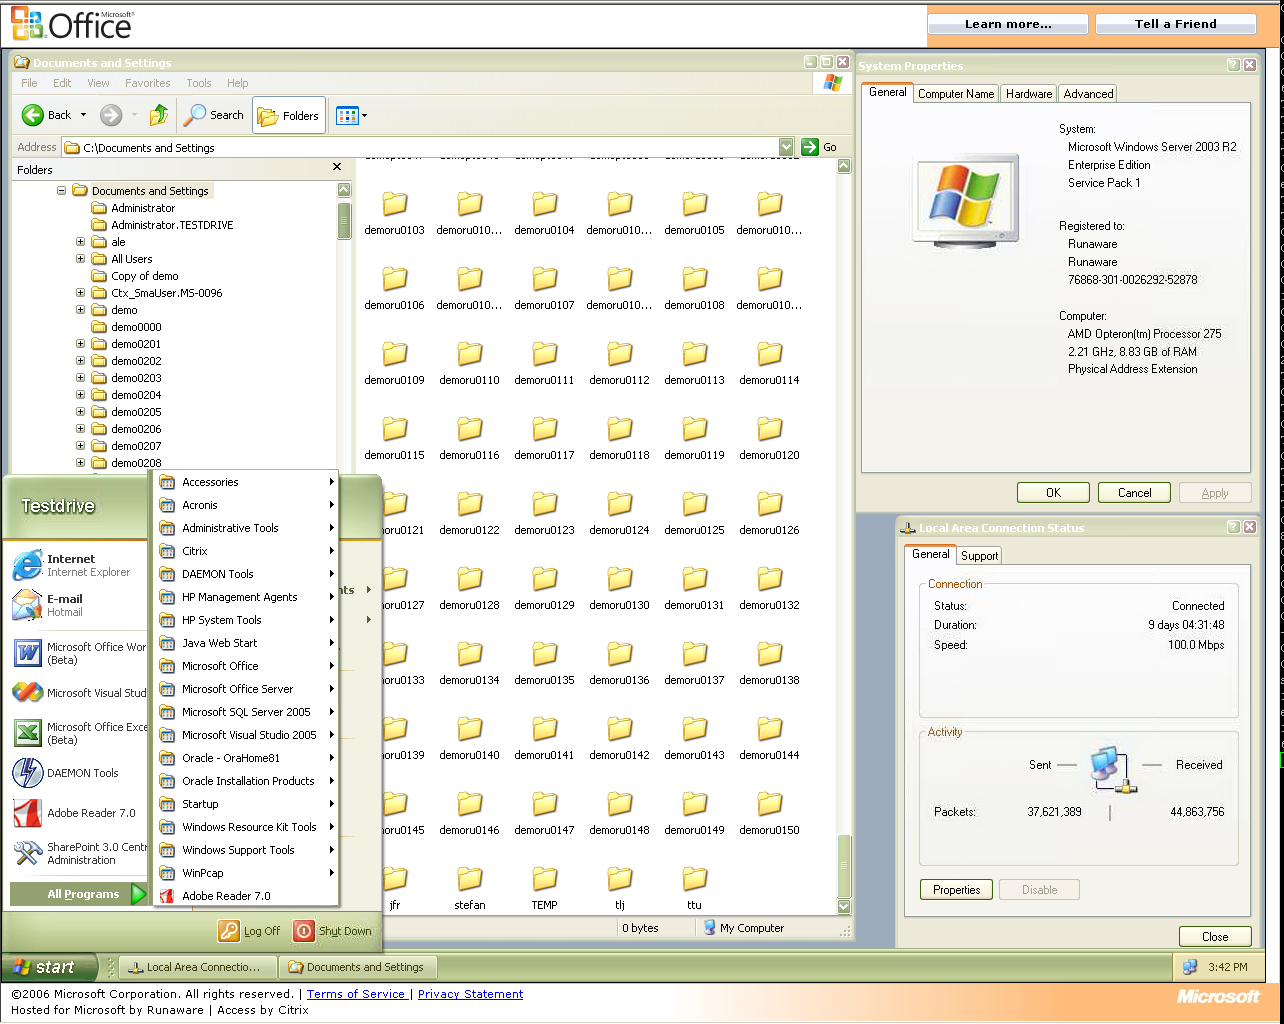This screenshot has width=1284, height=1024.
Task: Toggle the Folders pane button
Action: pyautogui.click(x=288, y=115)
